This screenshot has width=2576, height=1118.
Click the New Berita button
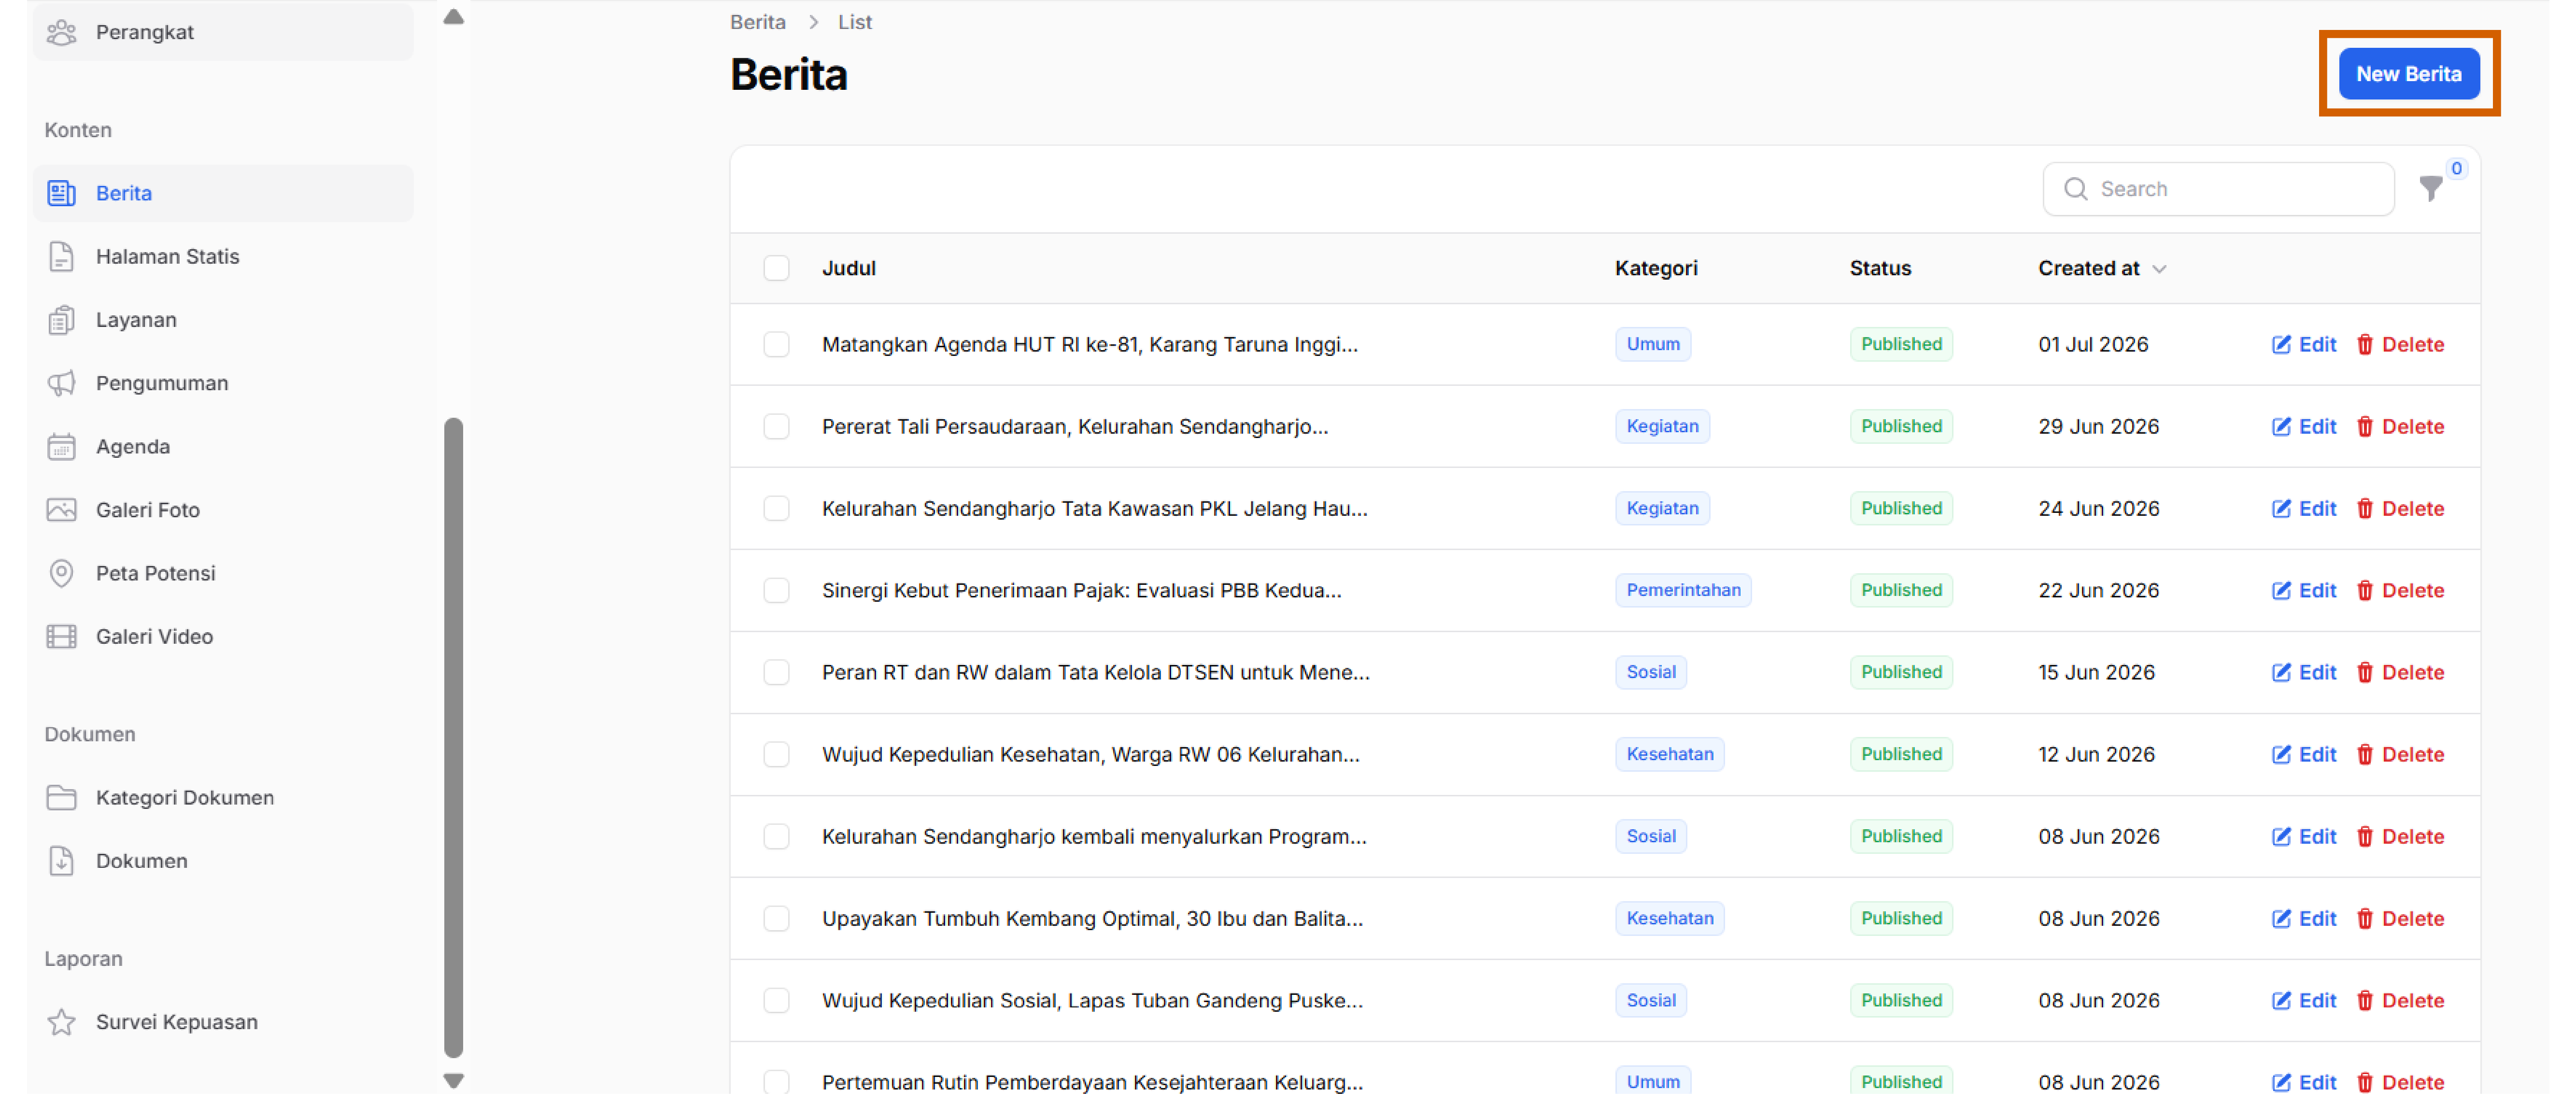(x=2408, y=73)
